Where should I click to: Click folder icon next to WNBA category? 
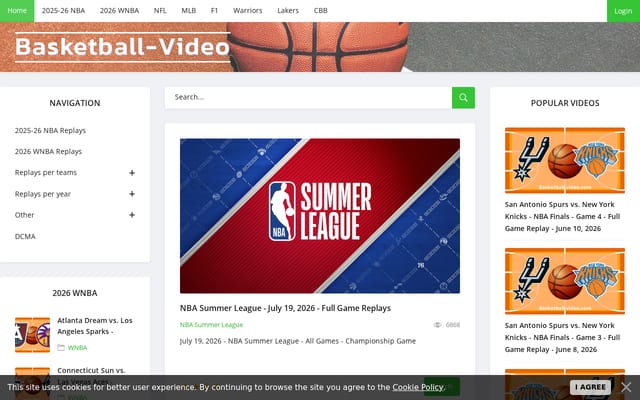pyautogui.click(x=61, y=348)
